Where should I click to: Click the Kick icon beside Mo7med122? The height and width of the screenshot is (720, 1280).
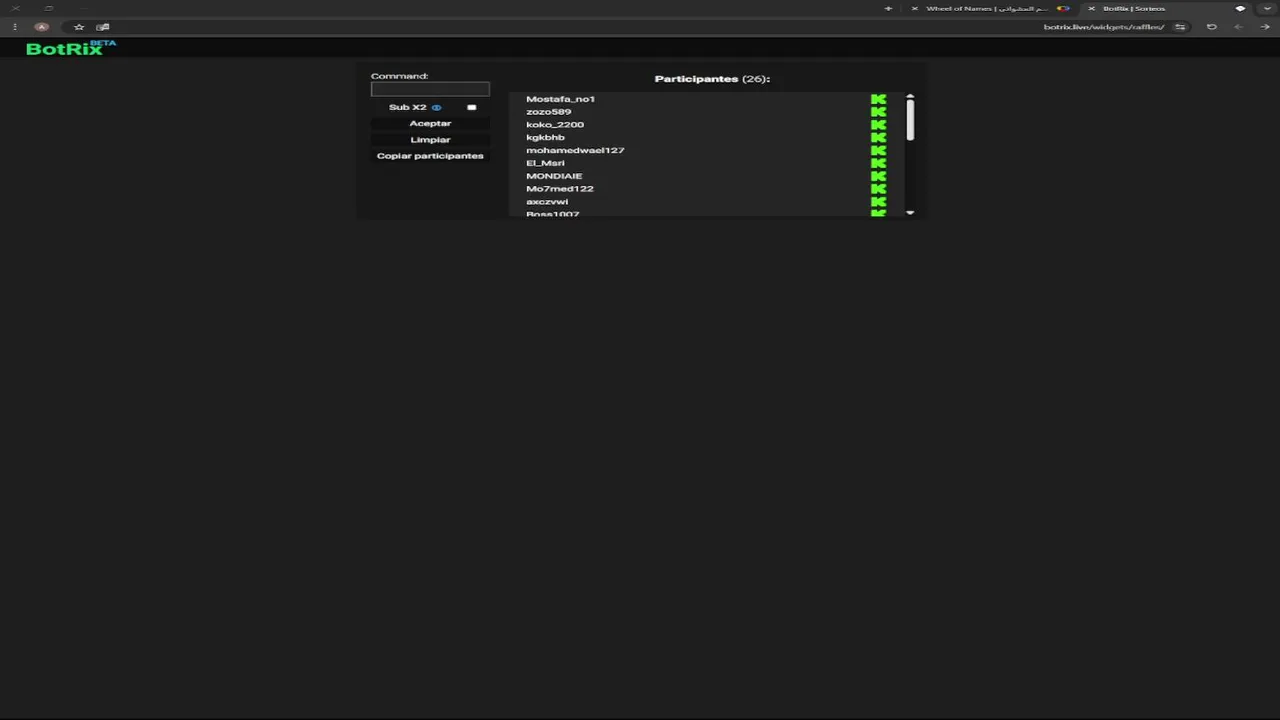878,189
